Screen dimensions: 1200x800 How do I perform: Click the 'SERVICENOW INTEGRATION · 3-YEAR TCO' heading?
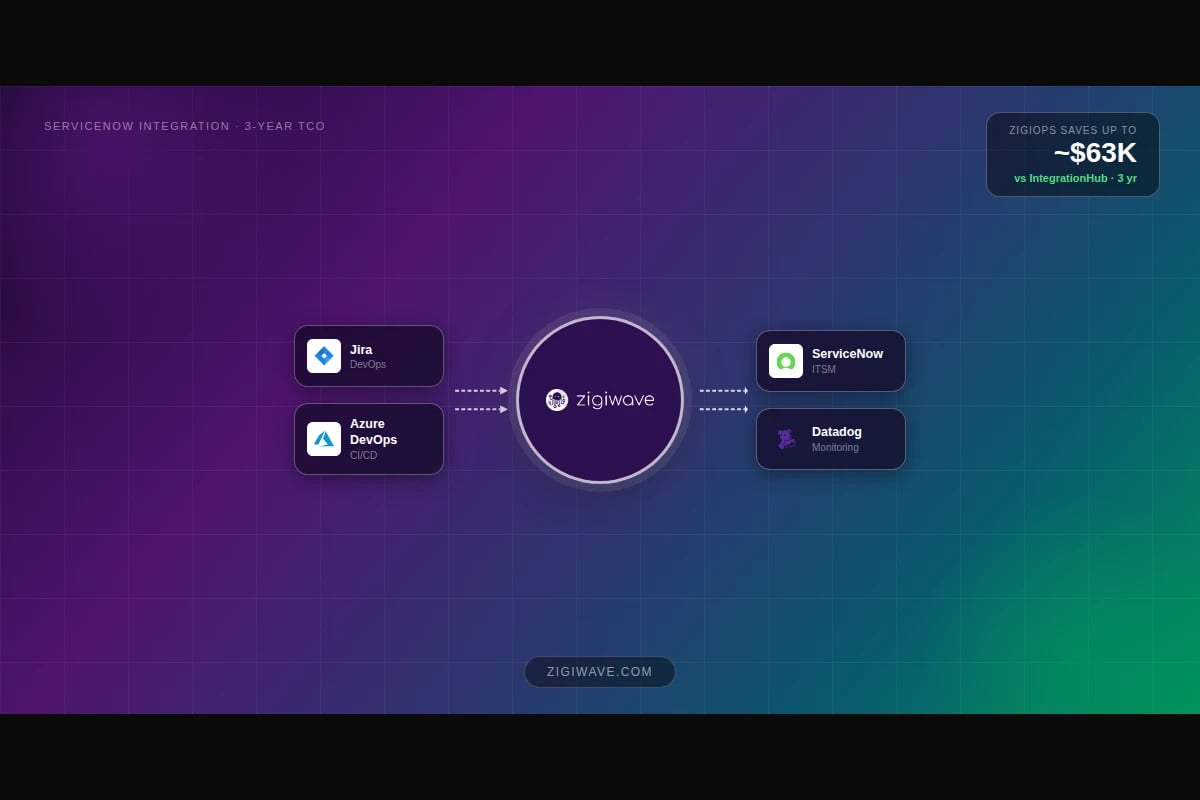click(x=185, y=126)
